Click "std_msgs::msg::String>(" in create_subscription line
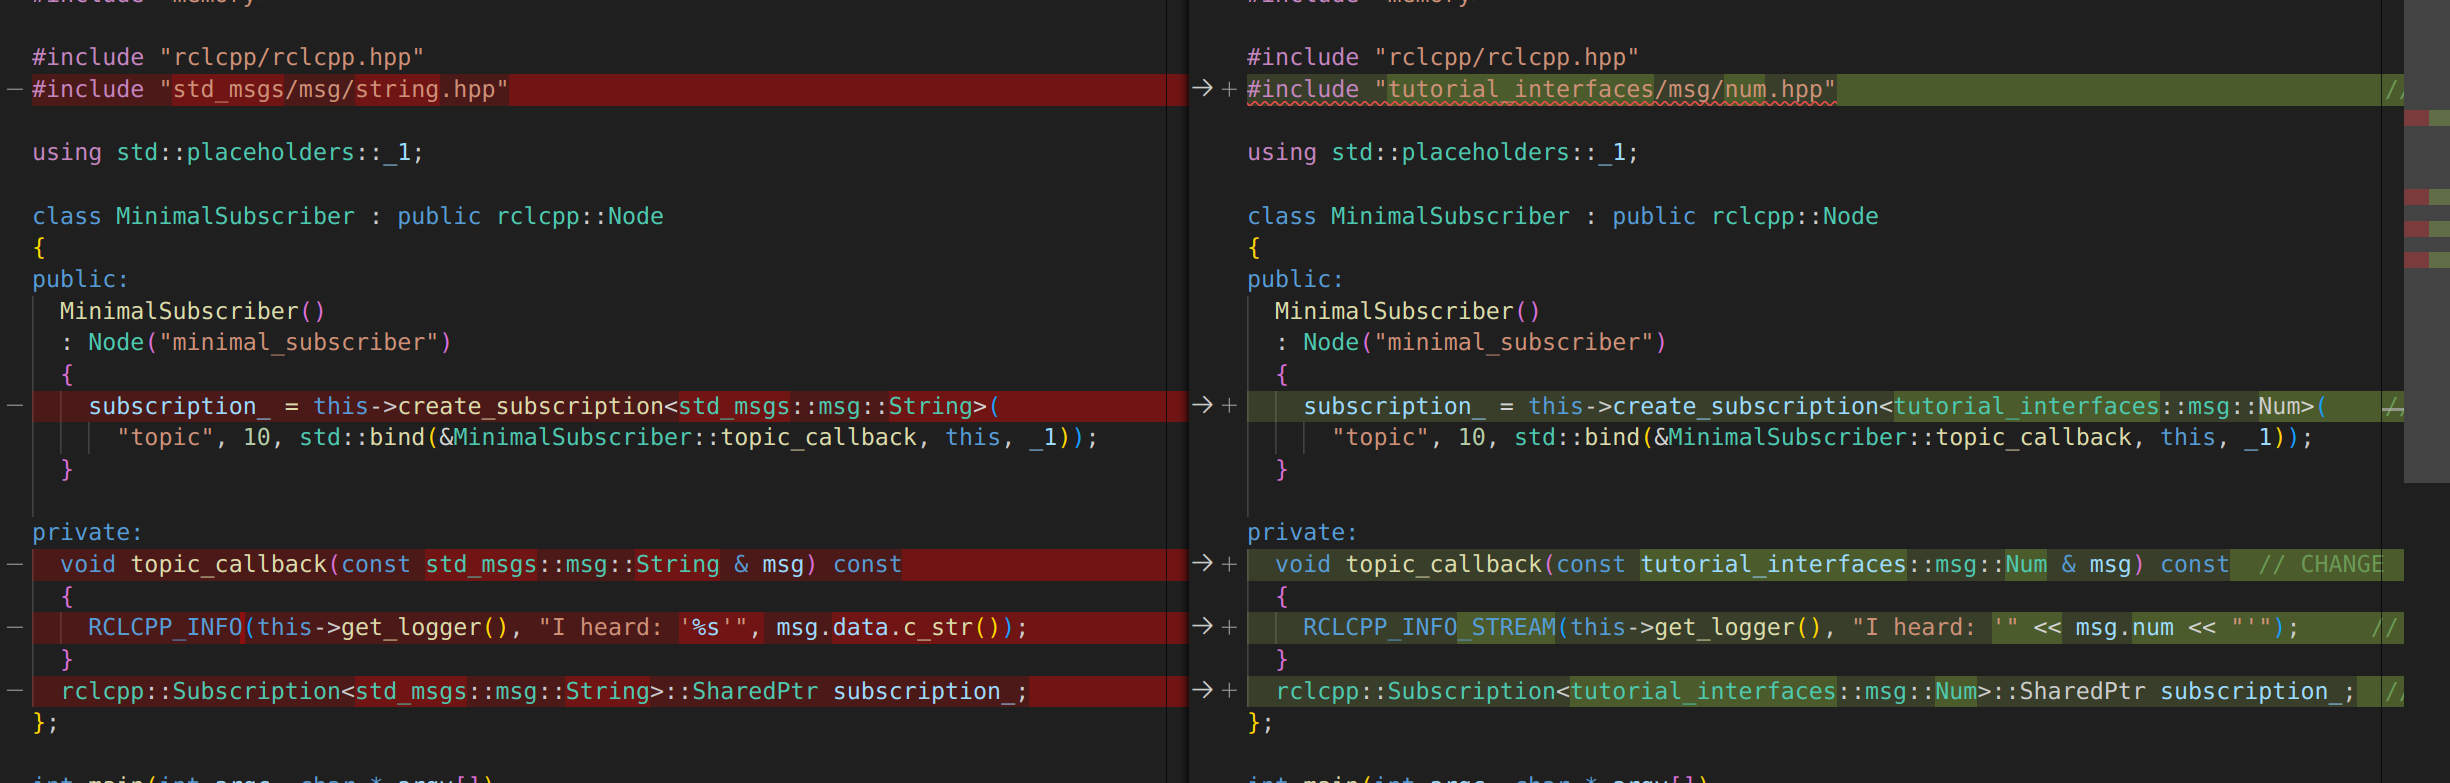Viewport: 2450px width, 783px height. tap(839, 406)
